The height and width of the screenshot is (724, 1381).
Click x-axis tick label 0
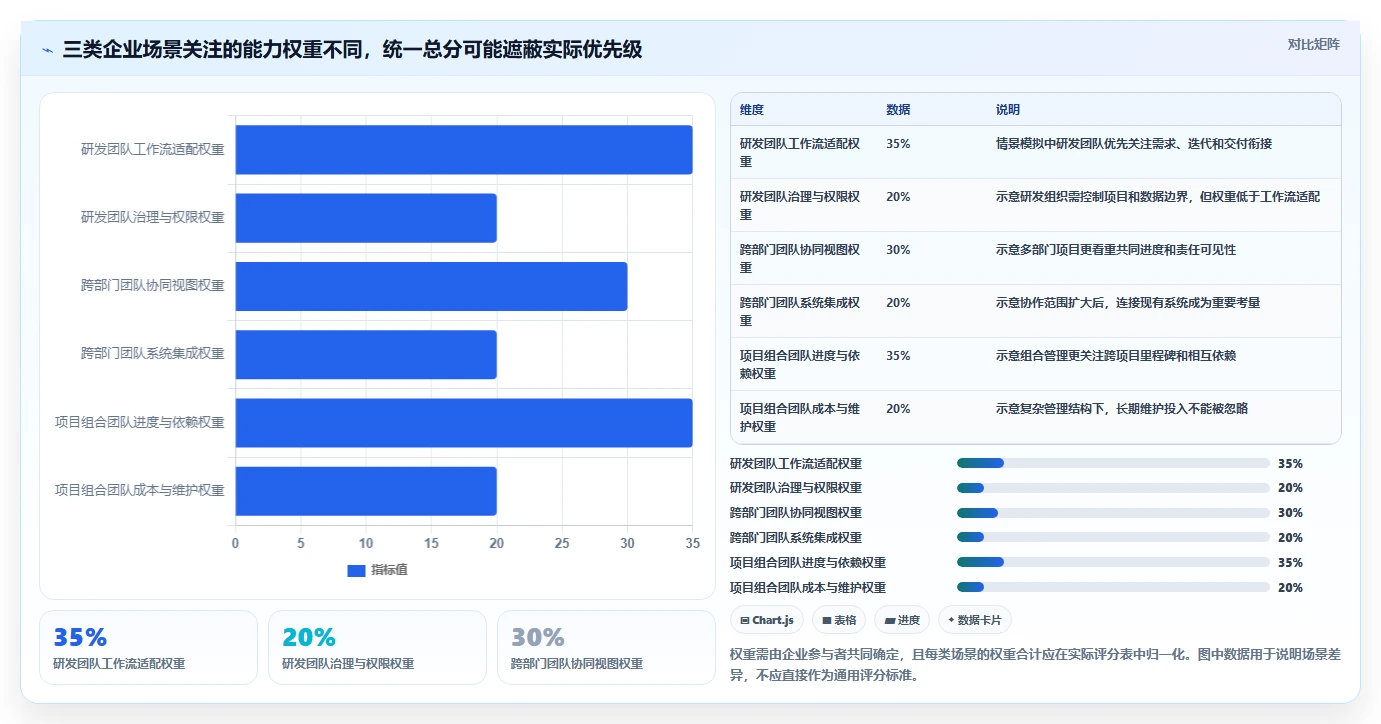pos(236,543)
